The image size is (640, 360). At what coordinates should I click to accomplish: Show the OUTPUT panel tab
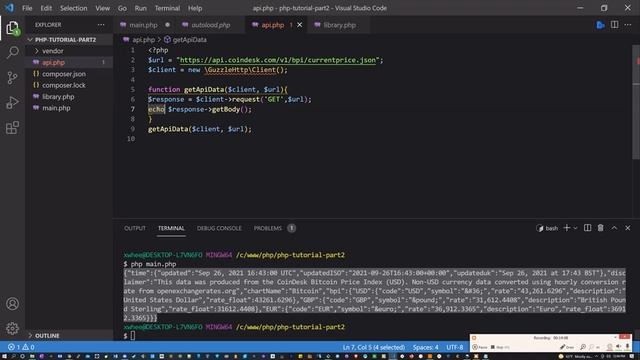tap(135, 228)
